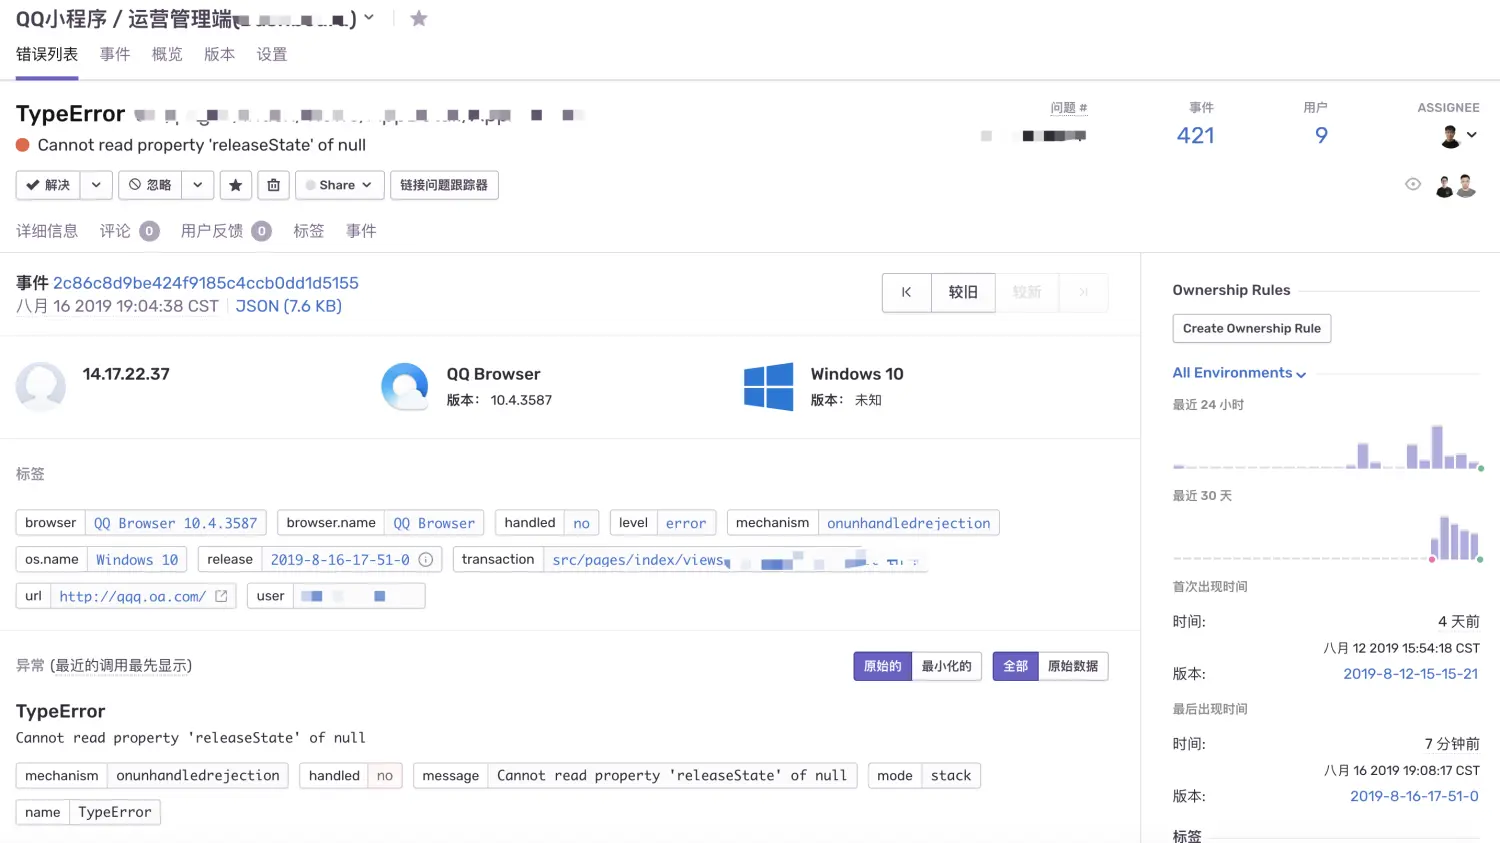
Task: Toggle the eye subscription icon
Action: coord(1413,184)
